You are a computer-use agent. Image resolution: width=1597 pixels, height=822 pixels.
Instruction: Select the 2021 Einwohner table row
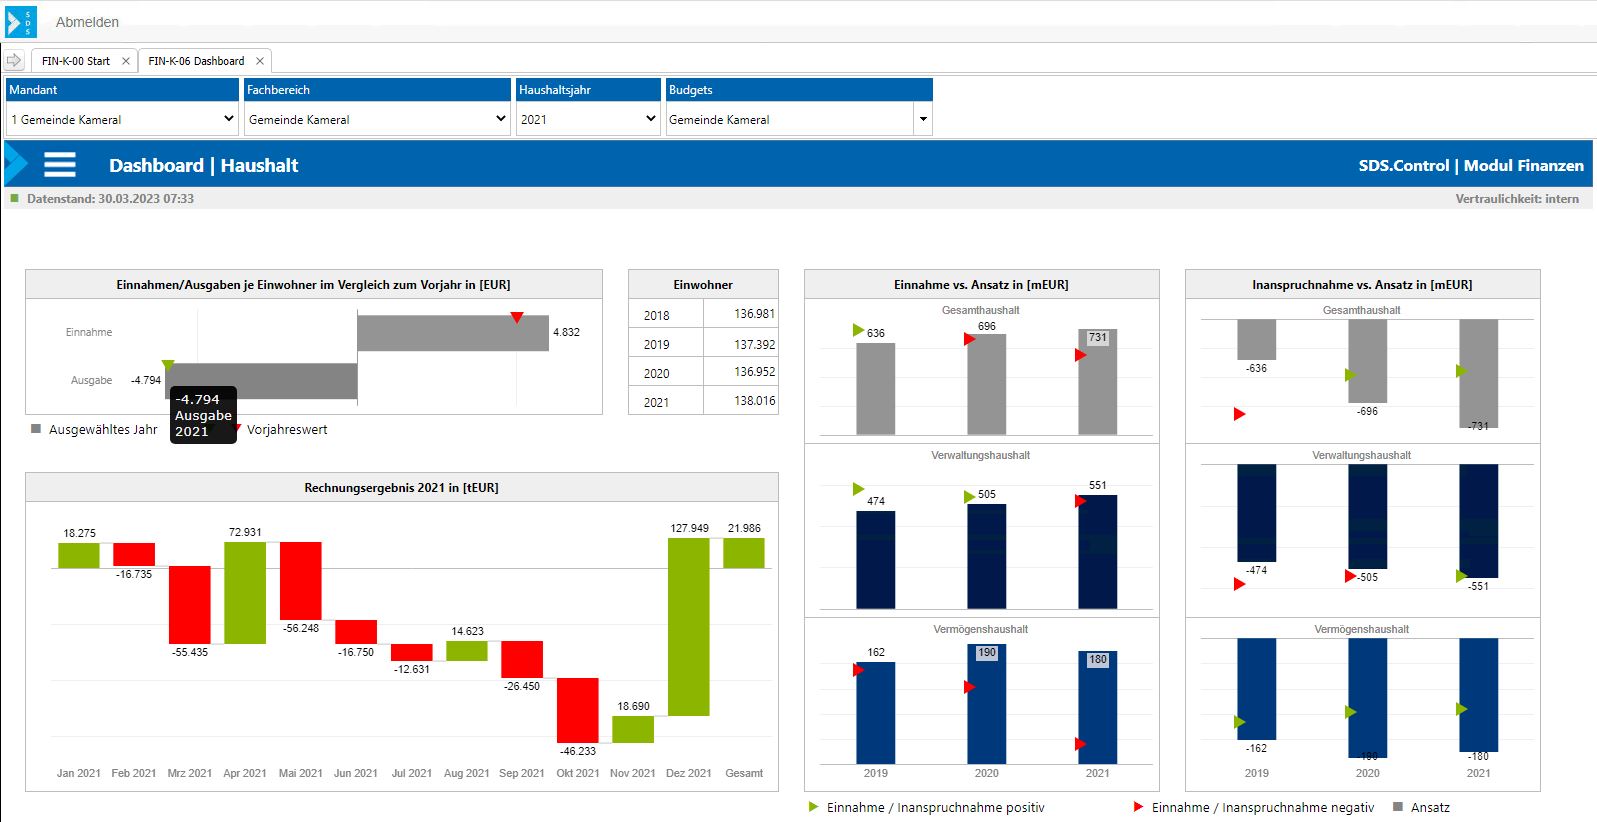pyautogui.click(x=703, y=402)
